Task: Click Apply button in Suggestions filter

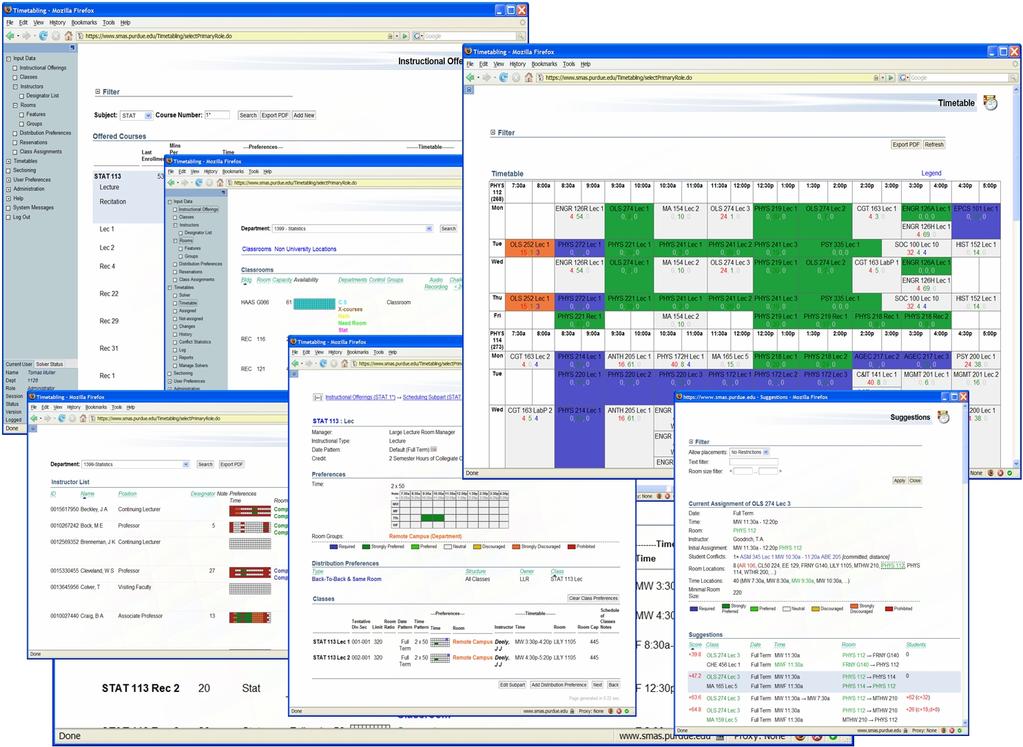Action: tap(899, 480)
